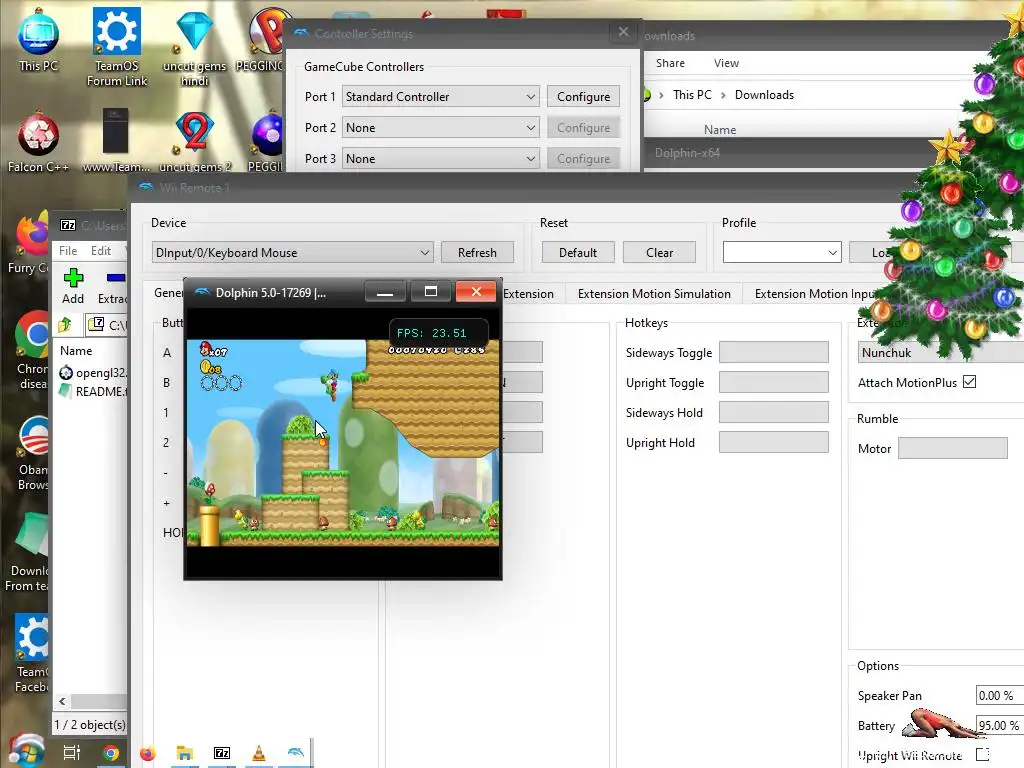Open Dolphin emulator from the taskbar
Image resolution: width=1024 pixels, height=768 pixels.
[x=296, y=753]
